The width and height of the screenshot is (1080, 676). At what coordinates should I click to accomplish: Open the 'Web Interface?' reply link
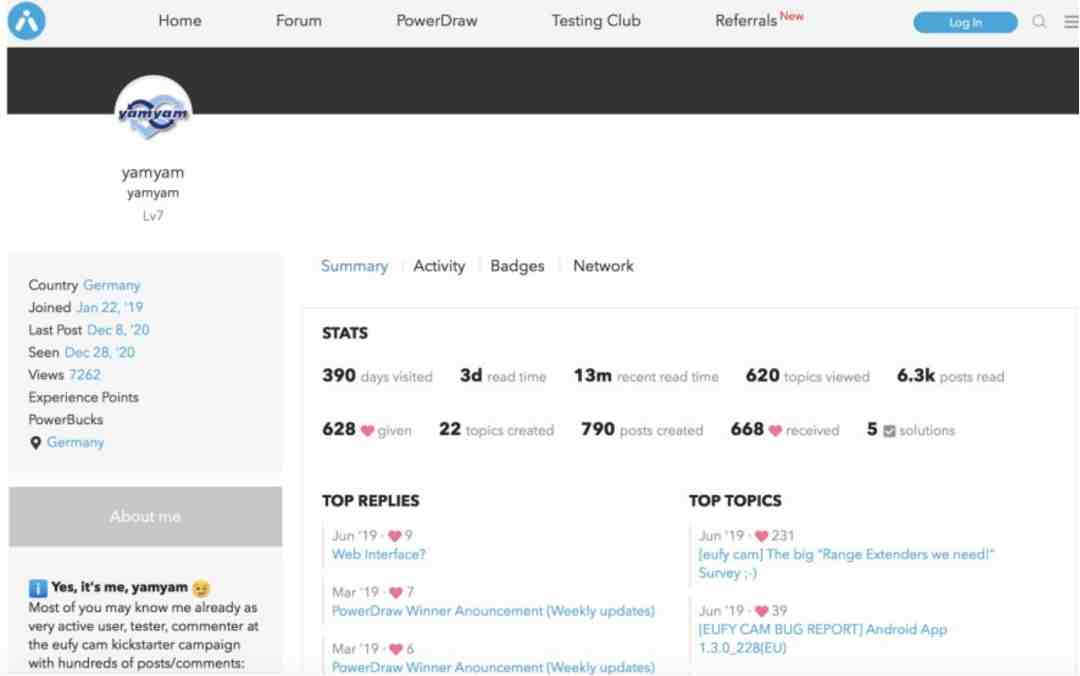(379, 554)
